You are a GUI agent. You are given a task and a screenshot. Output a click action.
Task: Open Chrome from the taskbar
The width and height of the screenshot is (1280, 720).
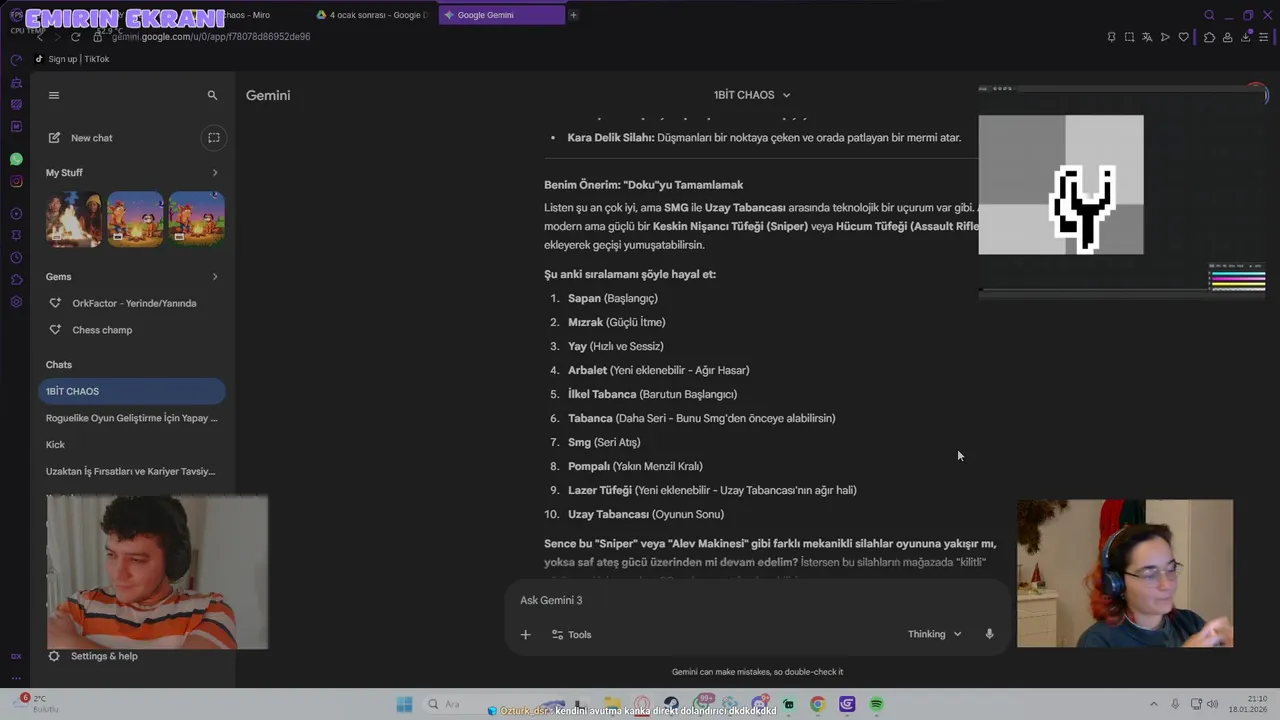817,704
